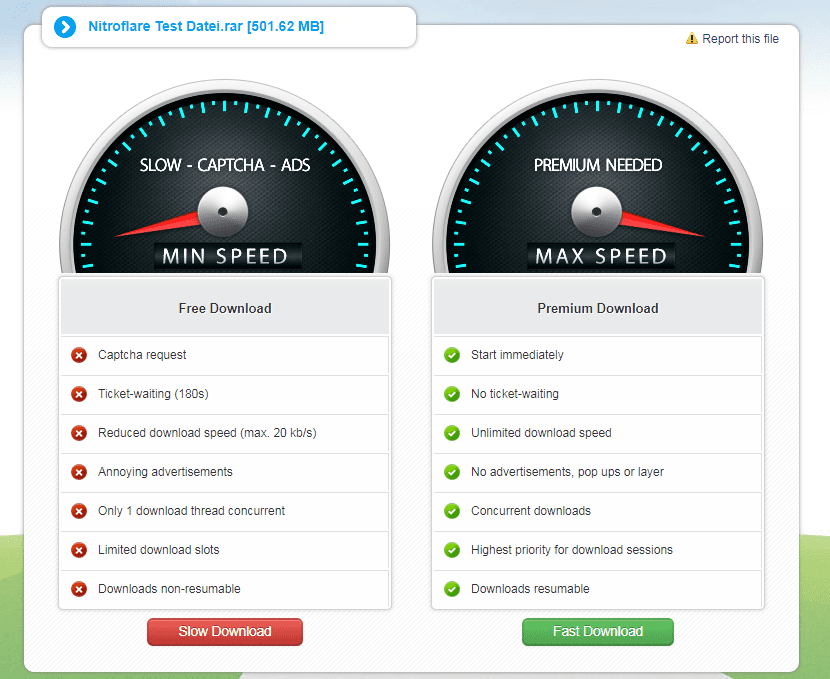Viewport: 830px width, 679px height.
Task: Click the blue arrow icon beside the file name
Action: point(65,27)
